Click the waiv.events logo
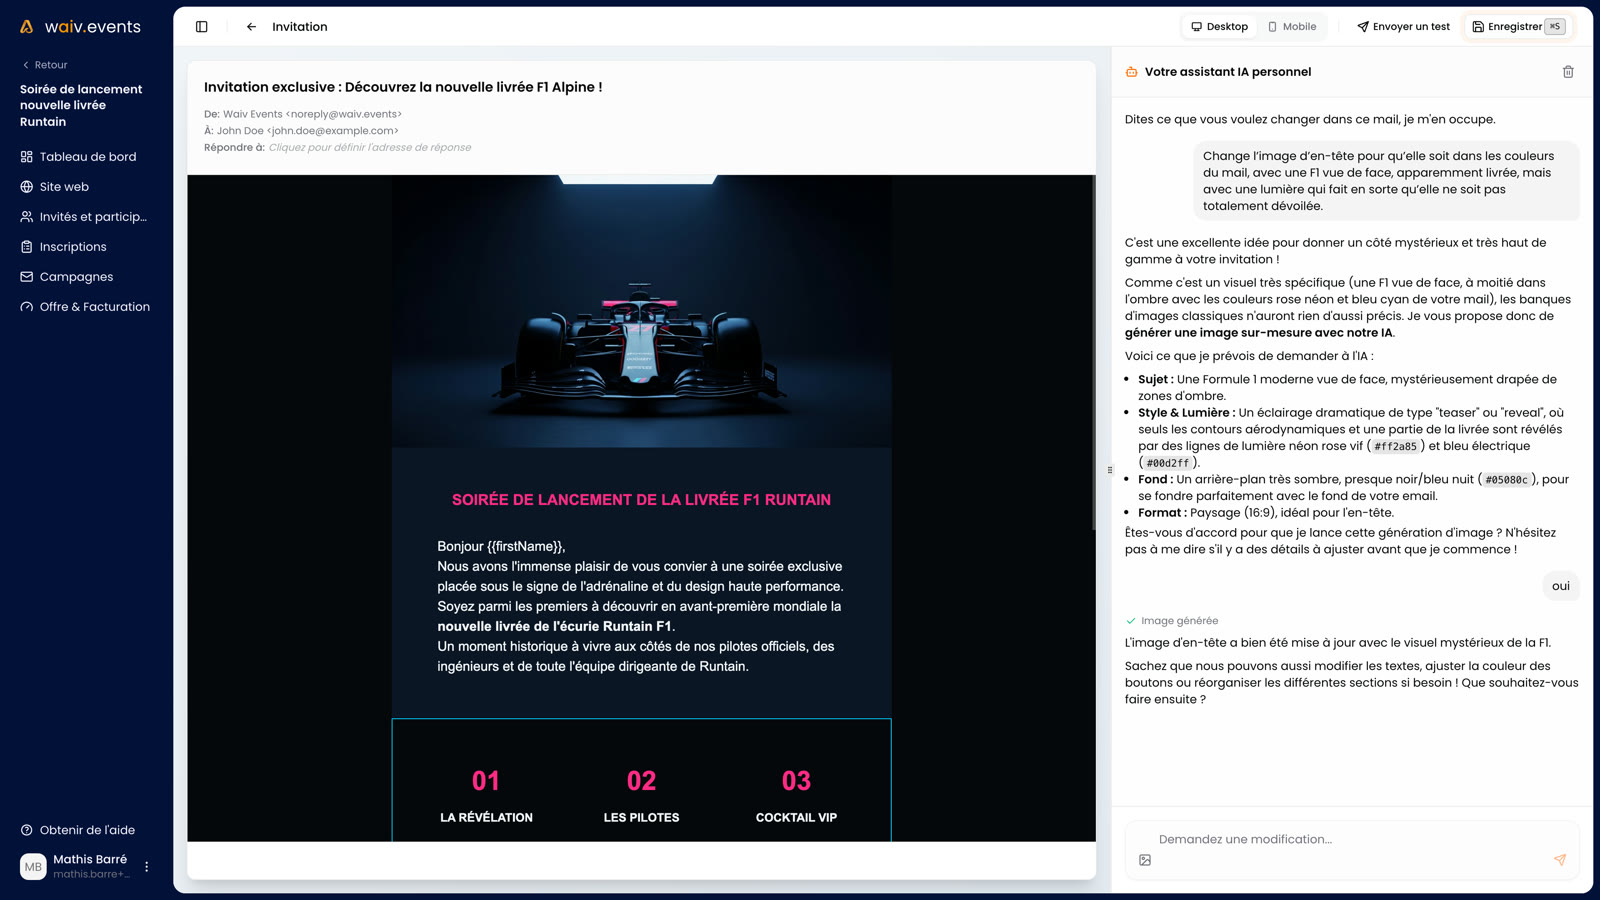Viewport: 1600px width, 900px height. pos(81,27)
